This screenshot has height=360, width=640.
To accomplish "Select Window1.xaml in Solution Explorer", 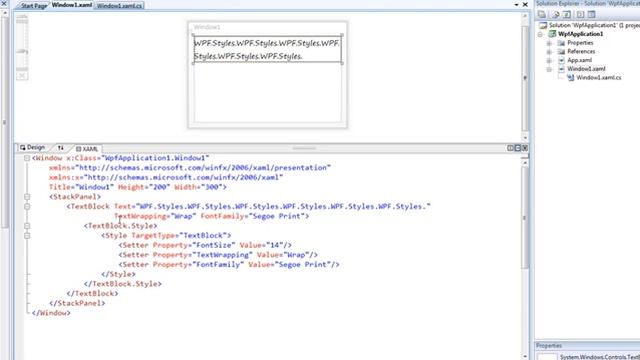I will [586, 69].
